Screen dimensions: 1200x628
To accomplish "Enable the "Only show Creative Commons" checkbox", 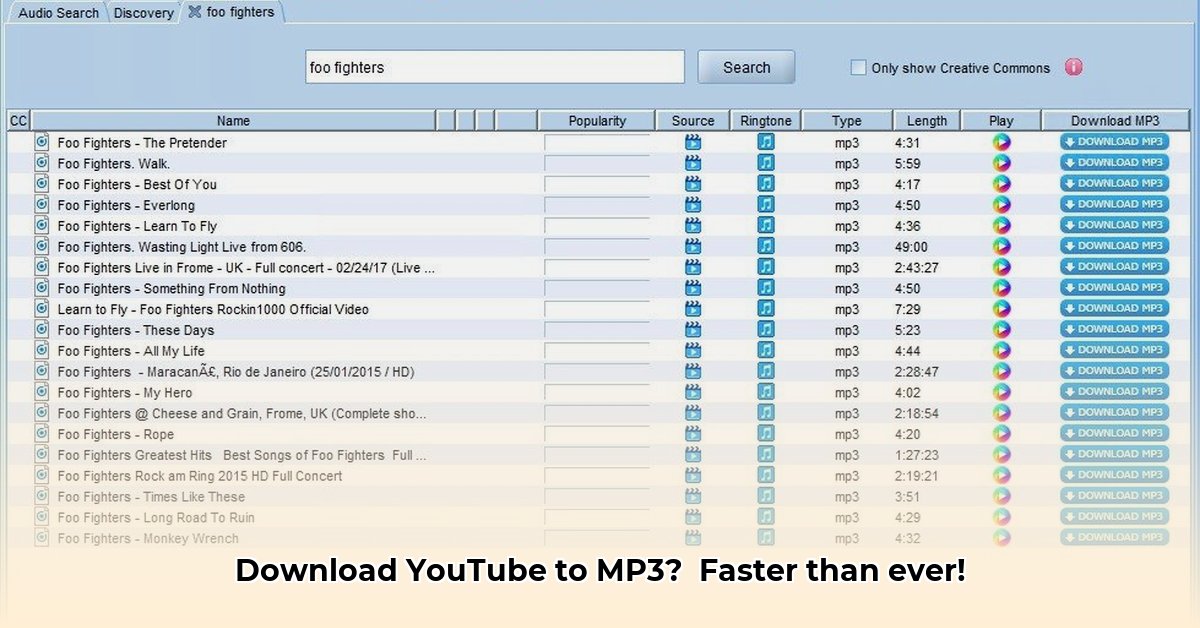I will pos(858,67).
